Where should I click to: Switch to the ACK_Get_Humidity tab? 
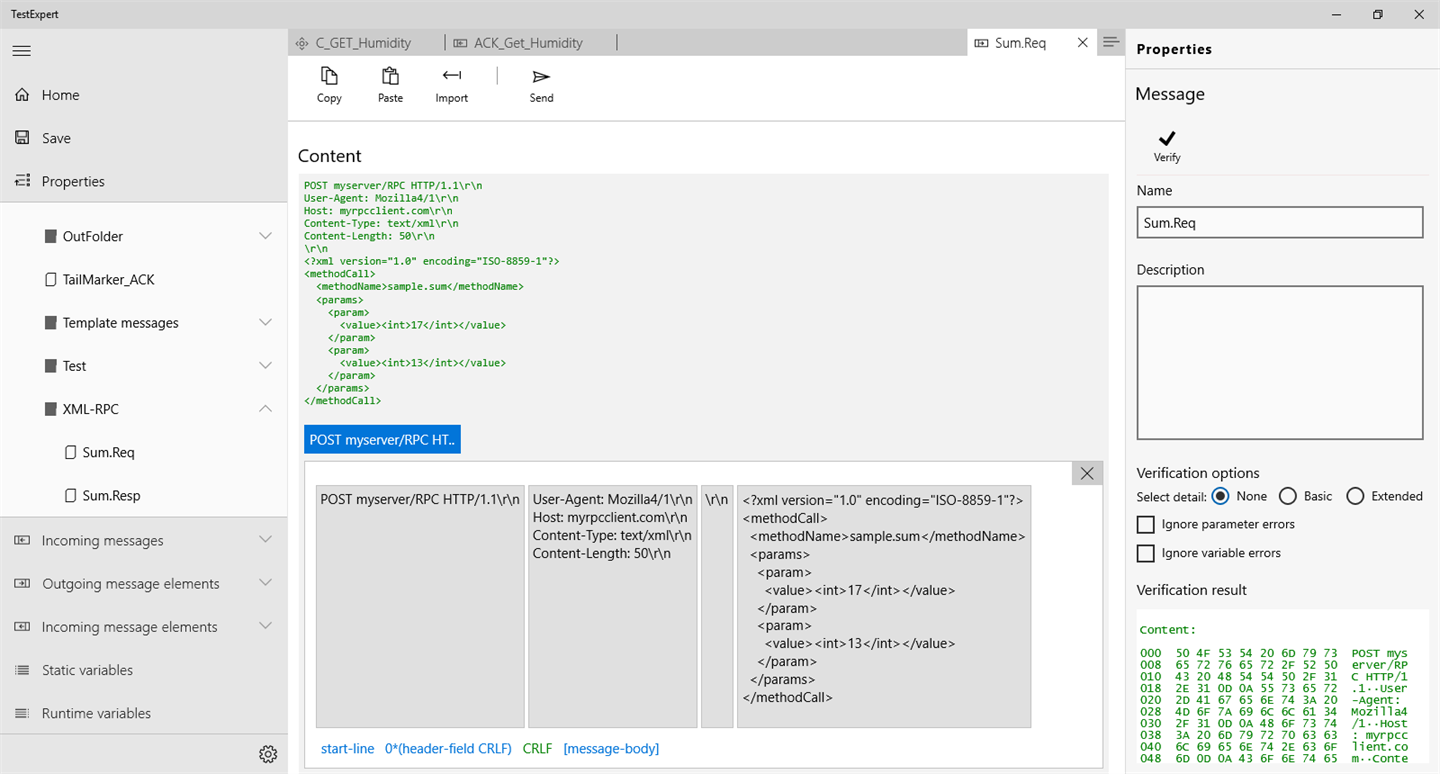coord(528,43)
